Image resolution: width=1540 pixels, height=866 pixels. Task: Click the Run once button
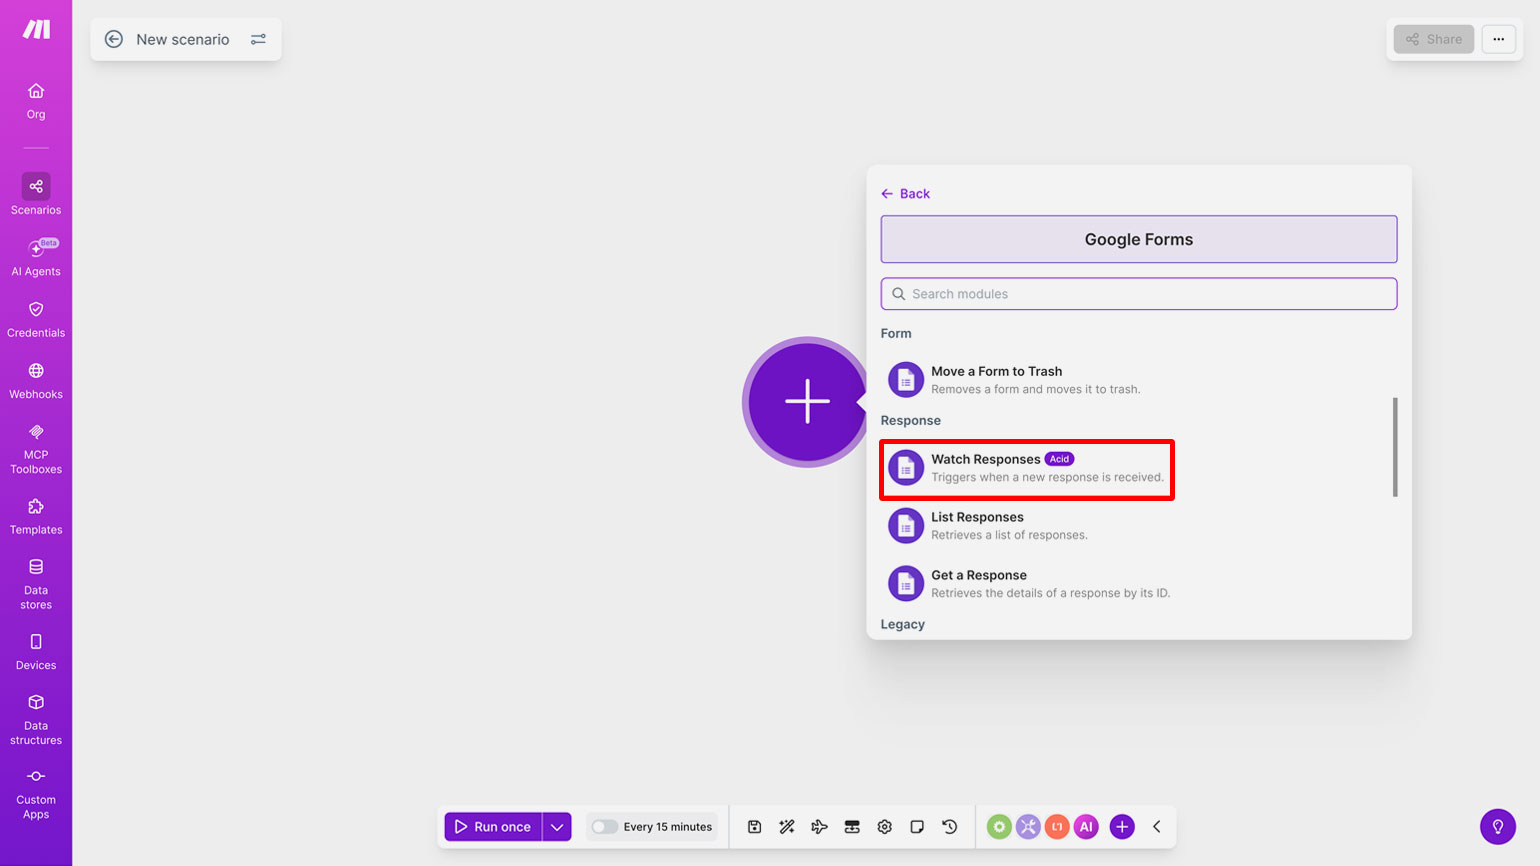coord(493,827)
